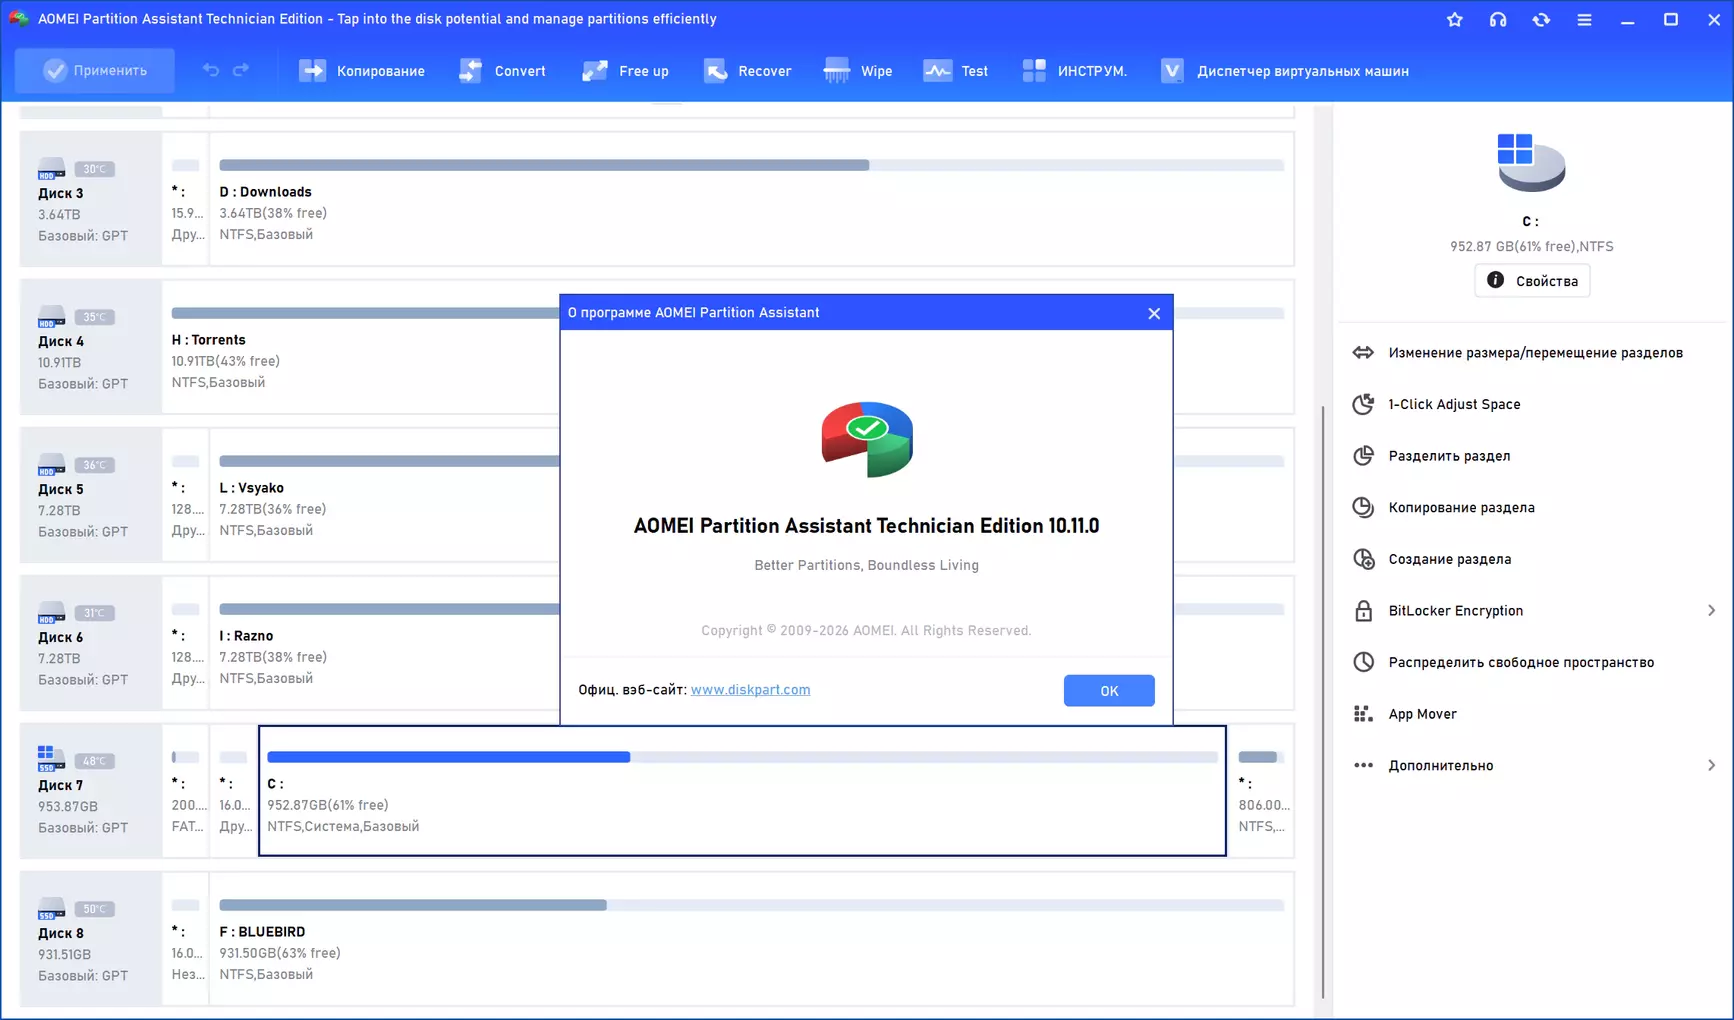Select 1-Click Adjust Space option

point(1454,404)
